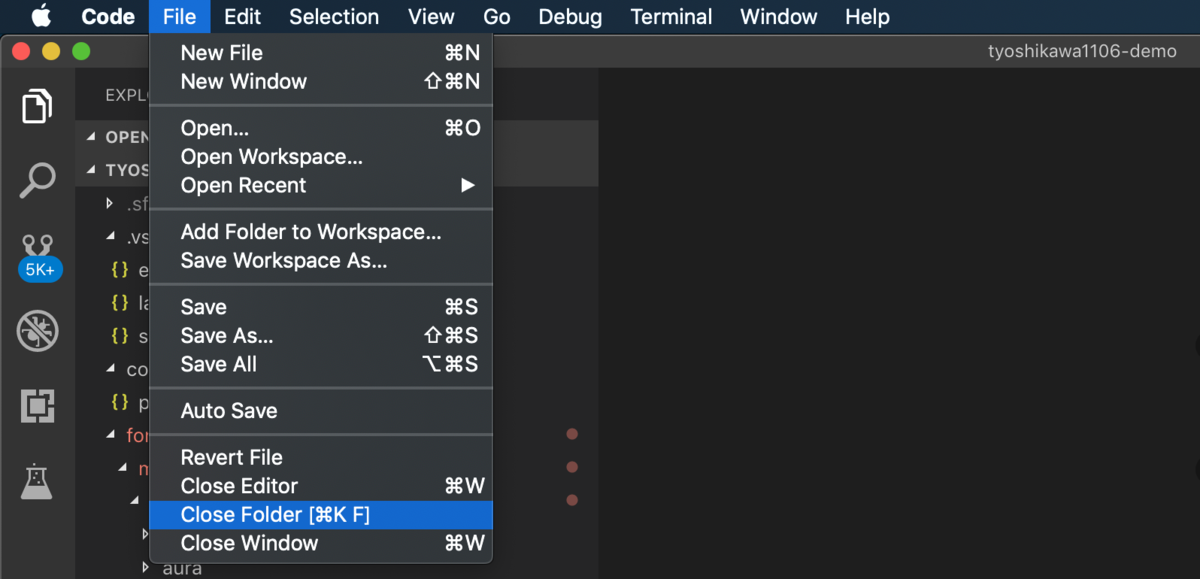The height and width of the screenshot is (579, 1200).
Task: Expand the .sfdx tree entry
Action: [x=110, y=203]
